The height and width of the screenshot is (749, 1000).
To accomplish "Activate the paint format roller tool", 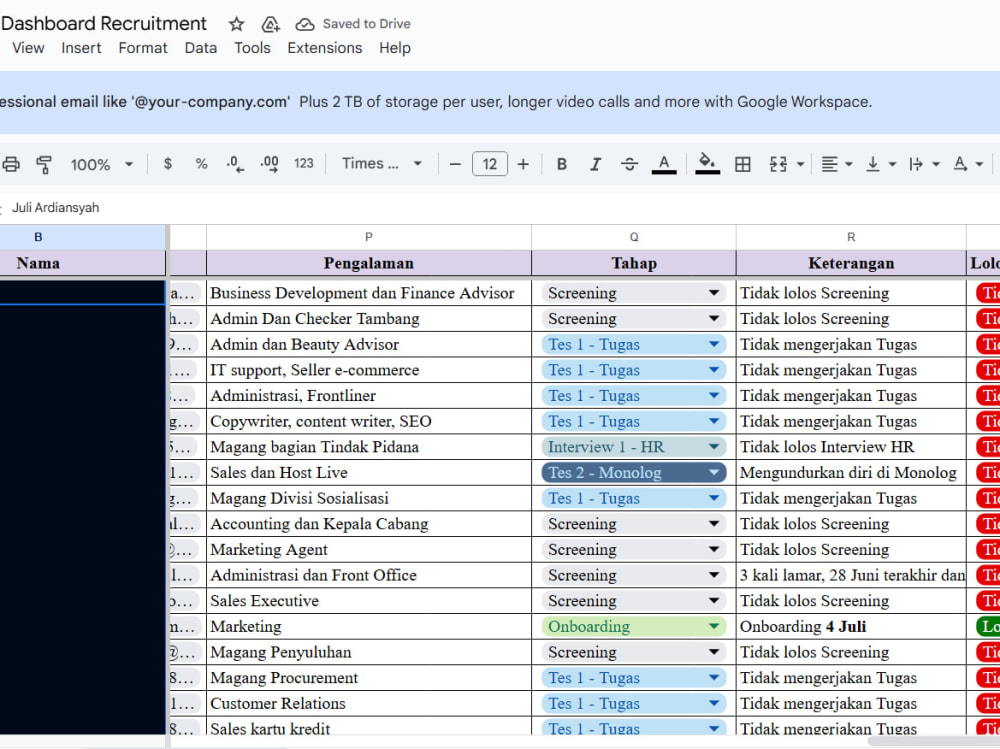I will click(x=44, y=165).
